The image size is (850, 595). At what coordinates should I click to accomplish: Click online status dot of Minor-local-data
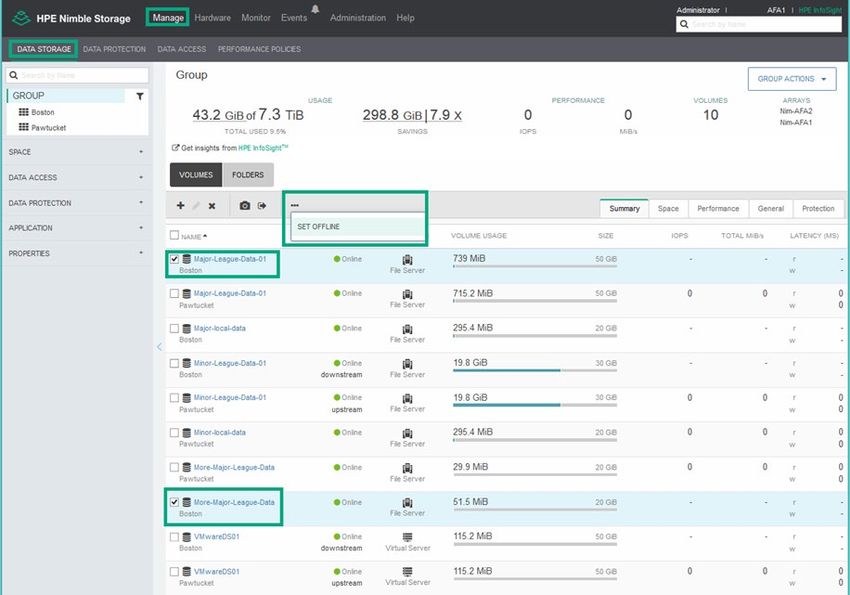click(337, 432)
